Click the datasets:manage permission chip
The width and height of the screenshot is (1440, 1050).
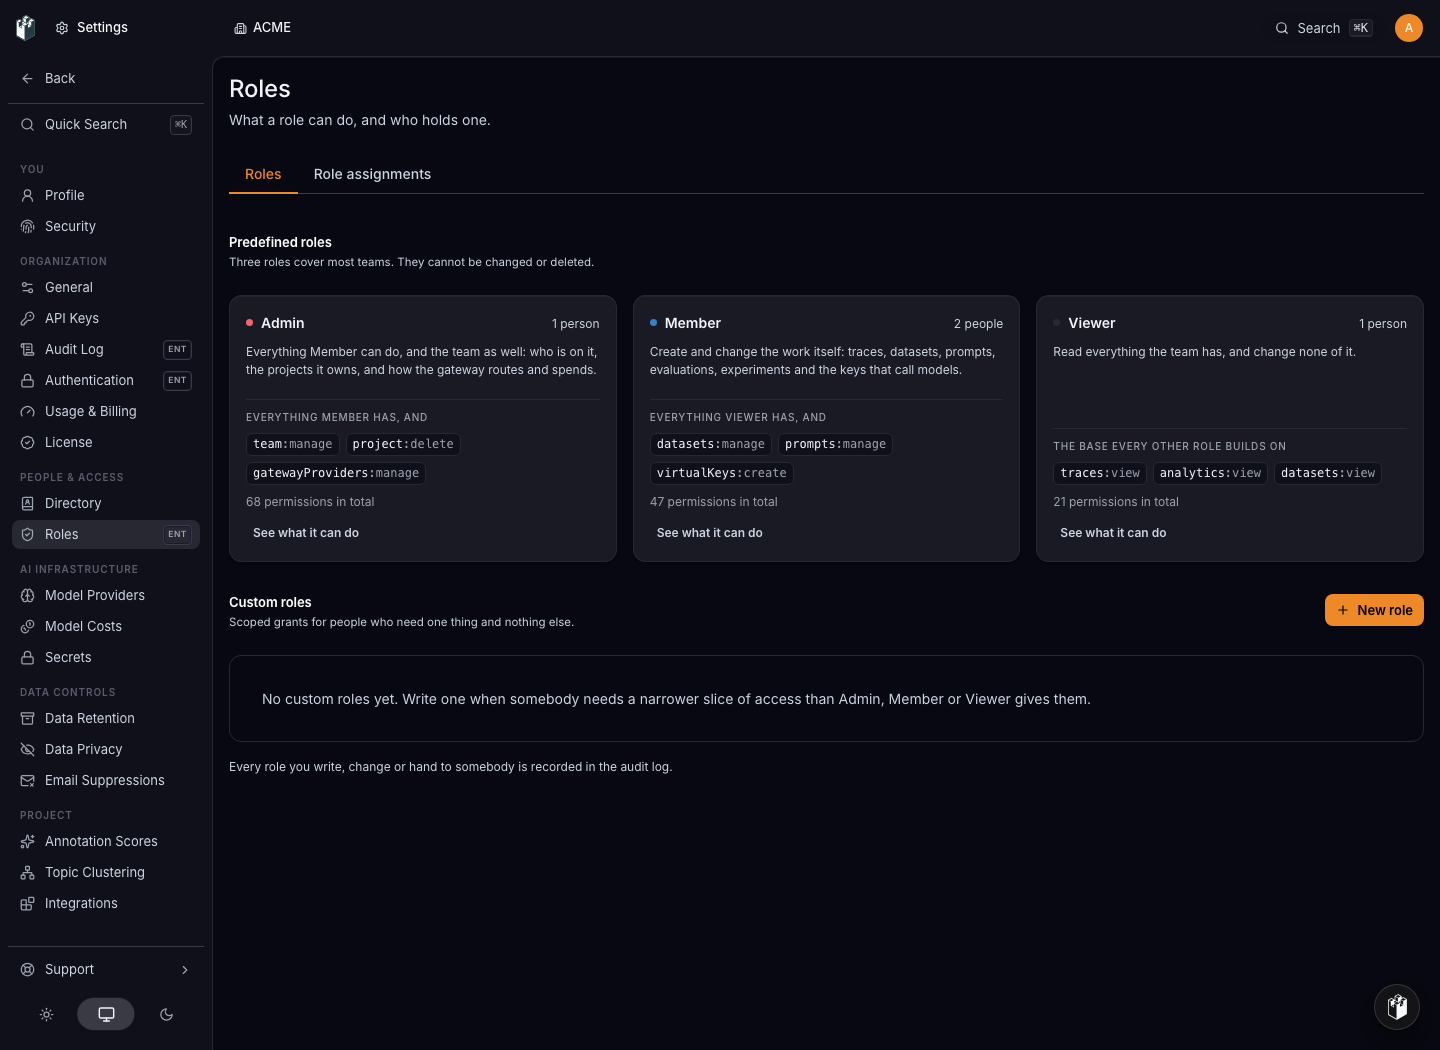711,444
